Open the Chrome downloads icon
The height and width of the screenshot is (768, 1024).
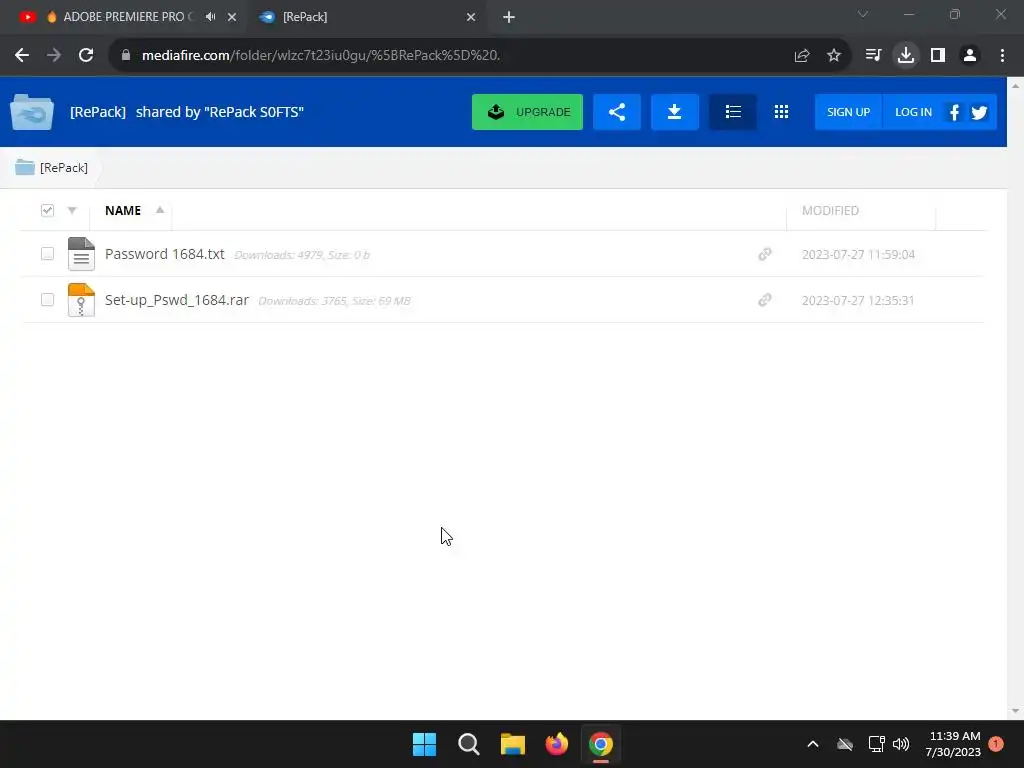point(906,56)
